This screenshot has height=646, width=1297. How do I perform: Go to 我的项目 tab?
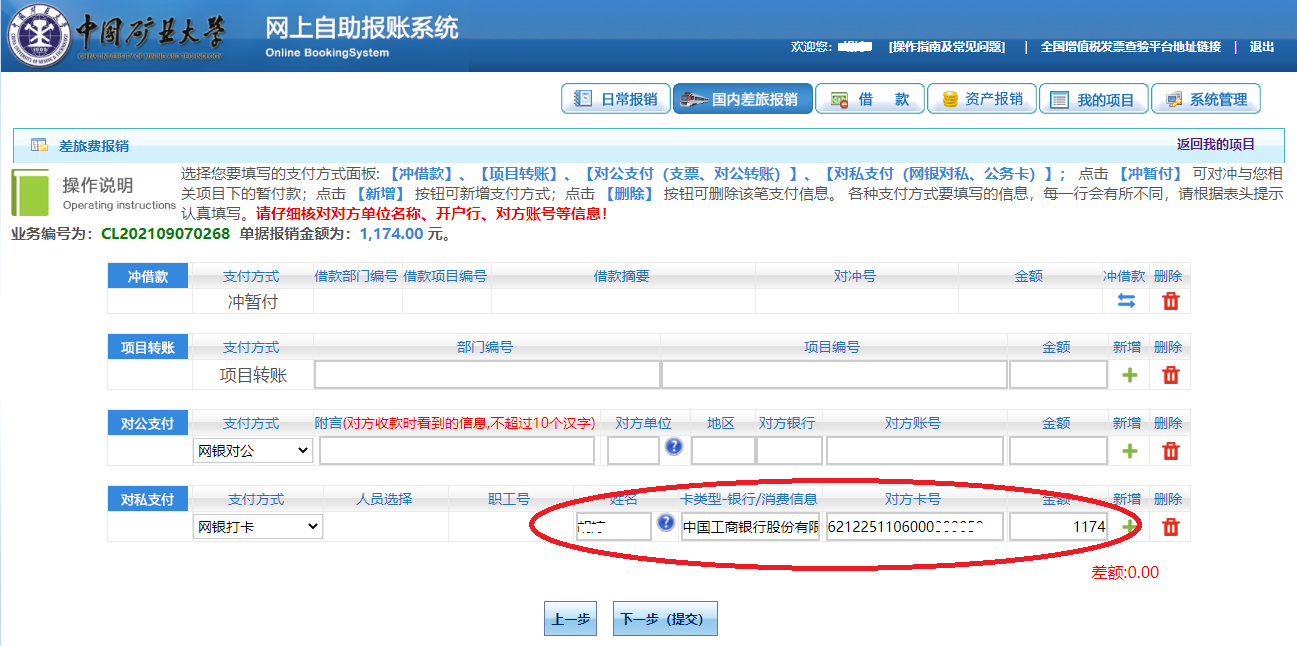[x=1093, y=99]
